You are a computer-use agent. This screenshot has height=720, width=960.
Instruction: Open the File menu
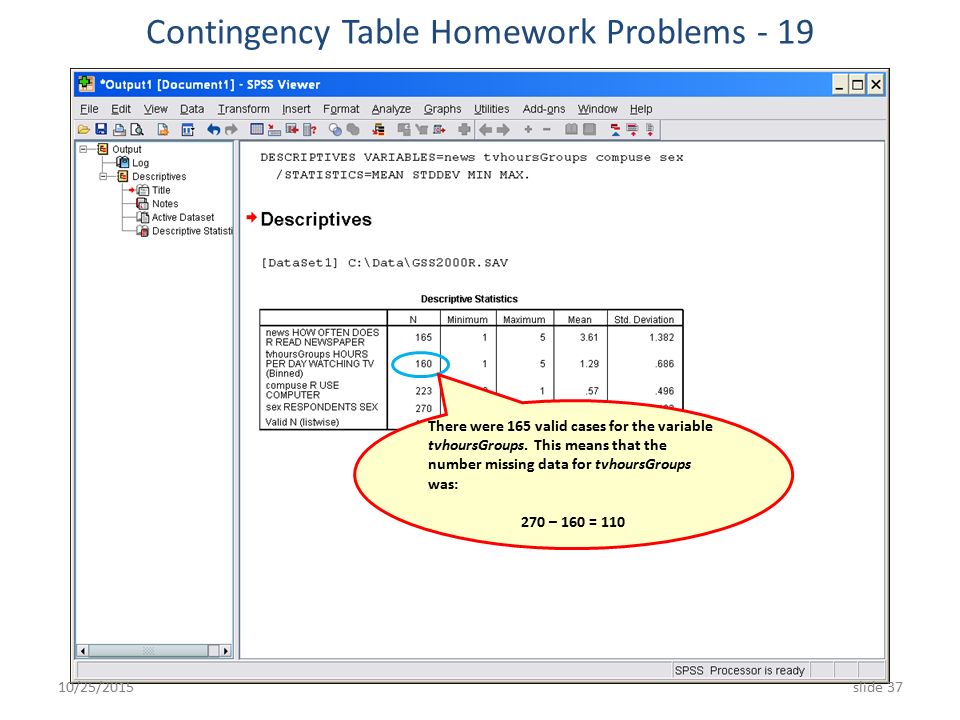pyautogui.click(x=89, y=109)
